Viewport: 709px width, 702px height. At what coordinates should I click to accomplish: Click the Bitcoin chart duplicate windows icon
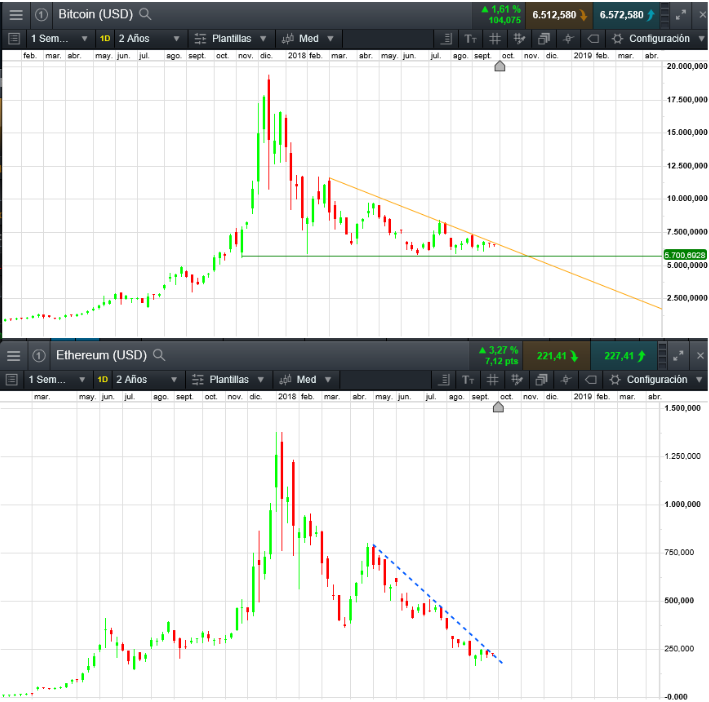tap(544, 39)
